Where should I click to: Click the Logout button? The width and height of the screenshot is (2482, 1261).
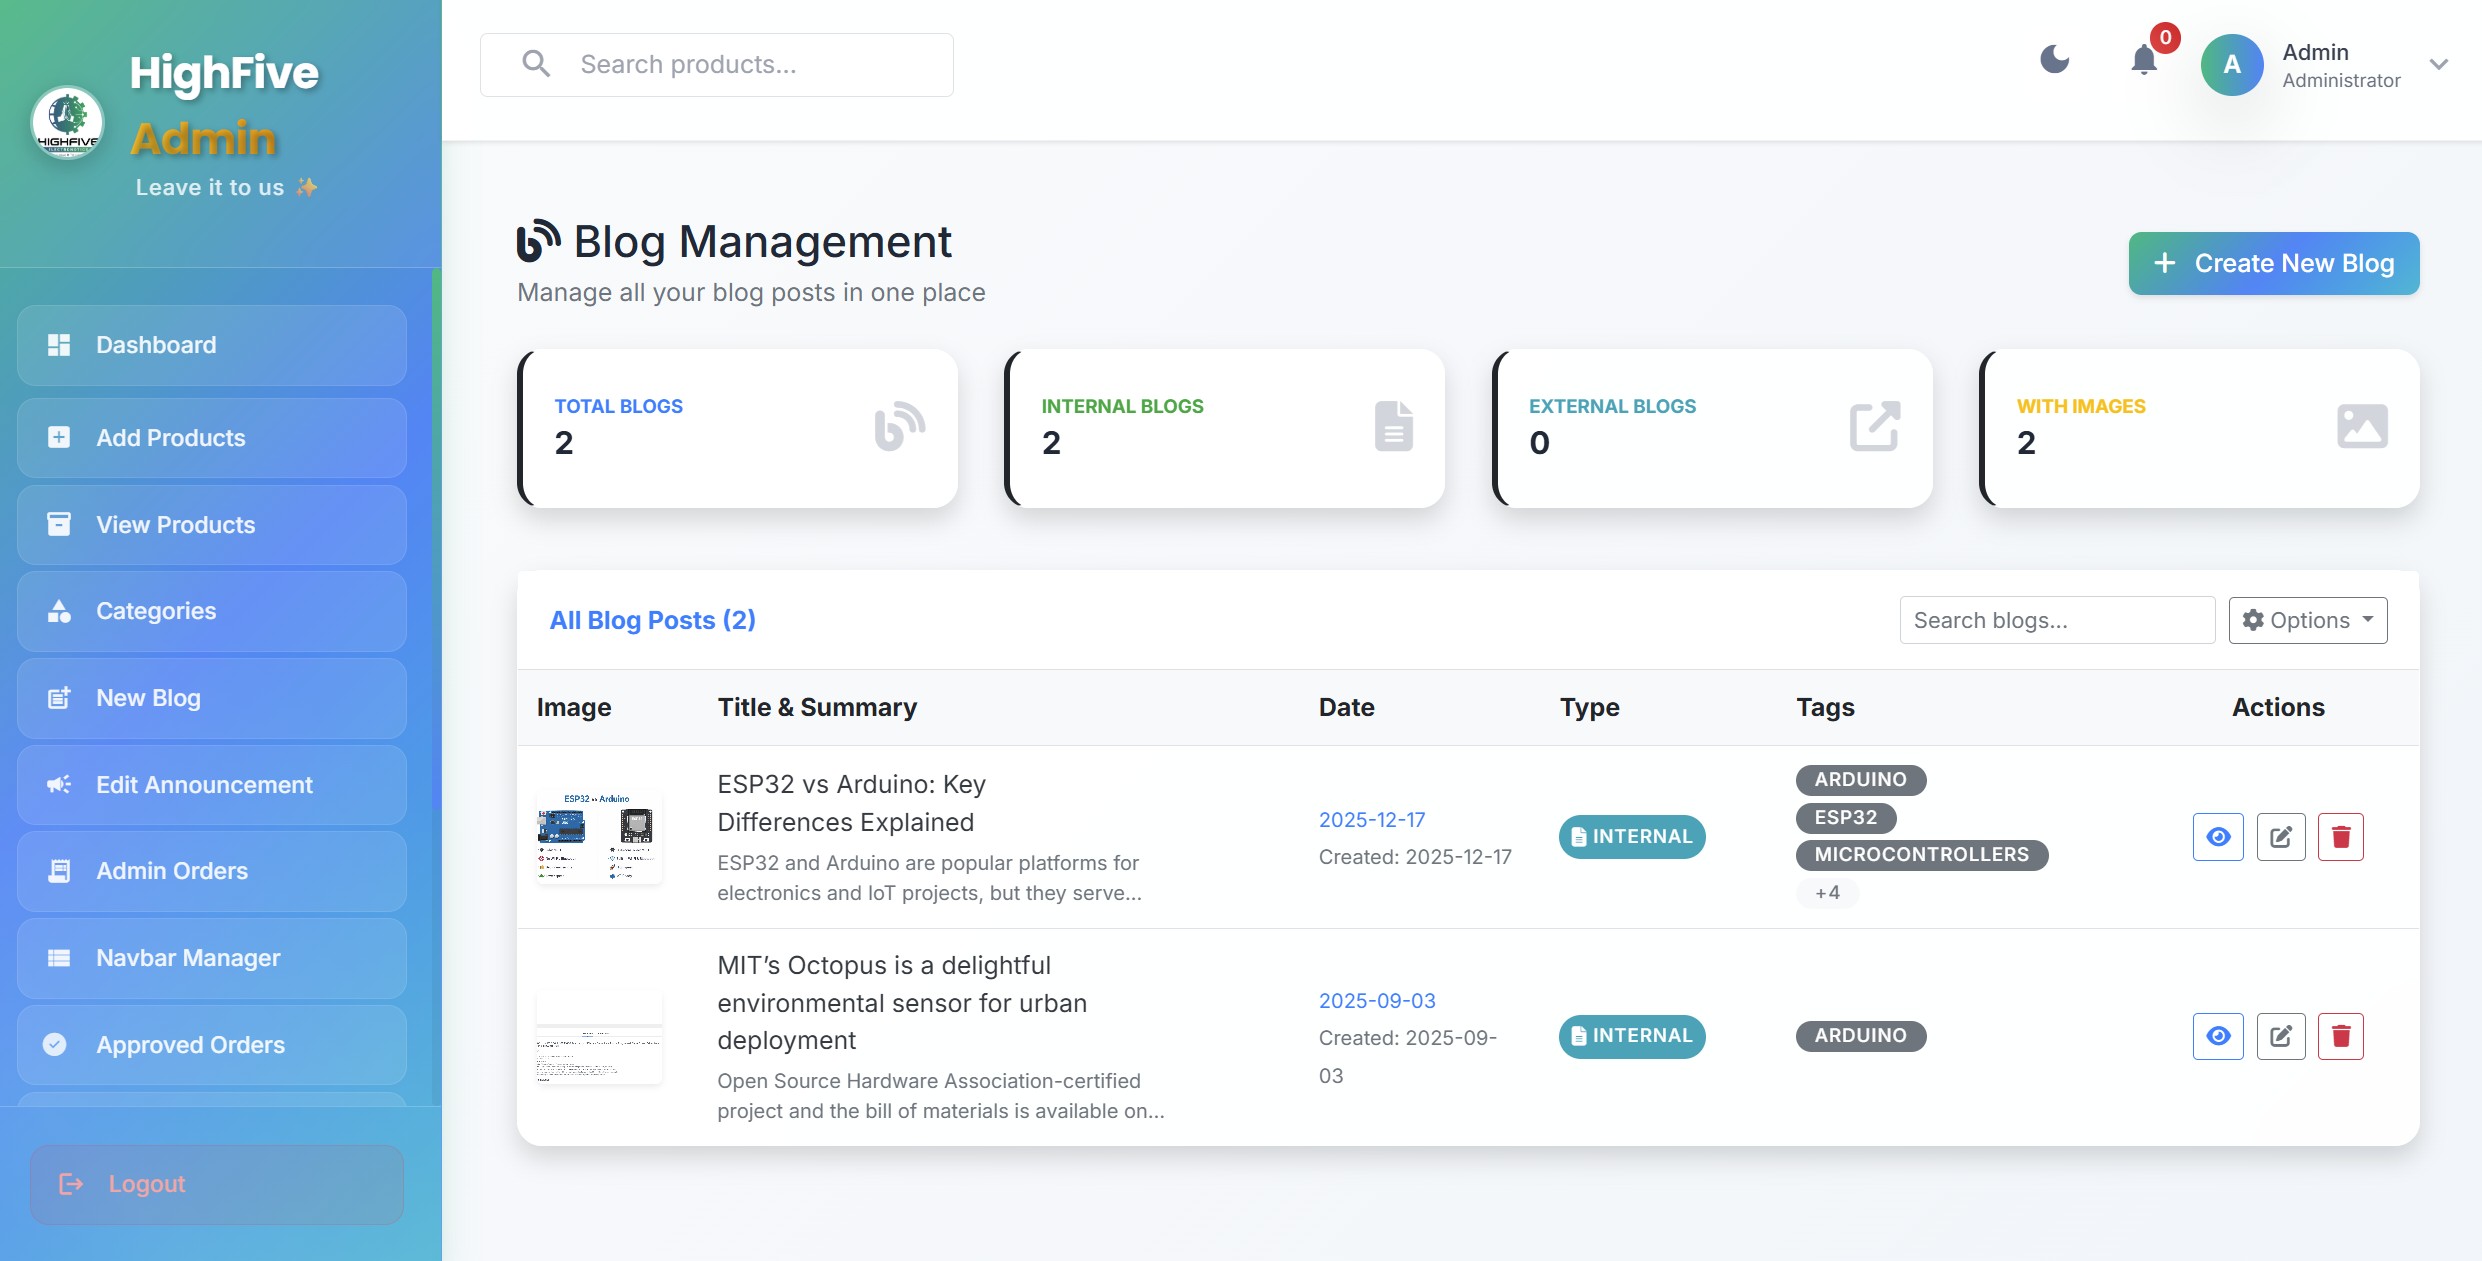coord(217,1184)
